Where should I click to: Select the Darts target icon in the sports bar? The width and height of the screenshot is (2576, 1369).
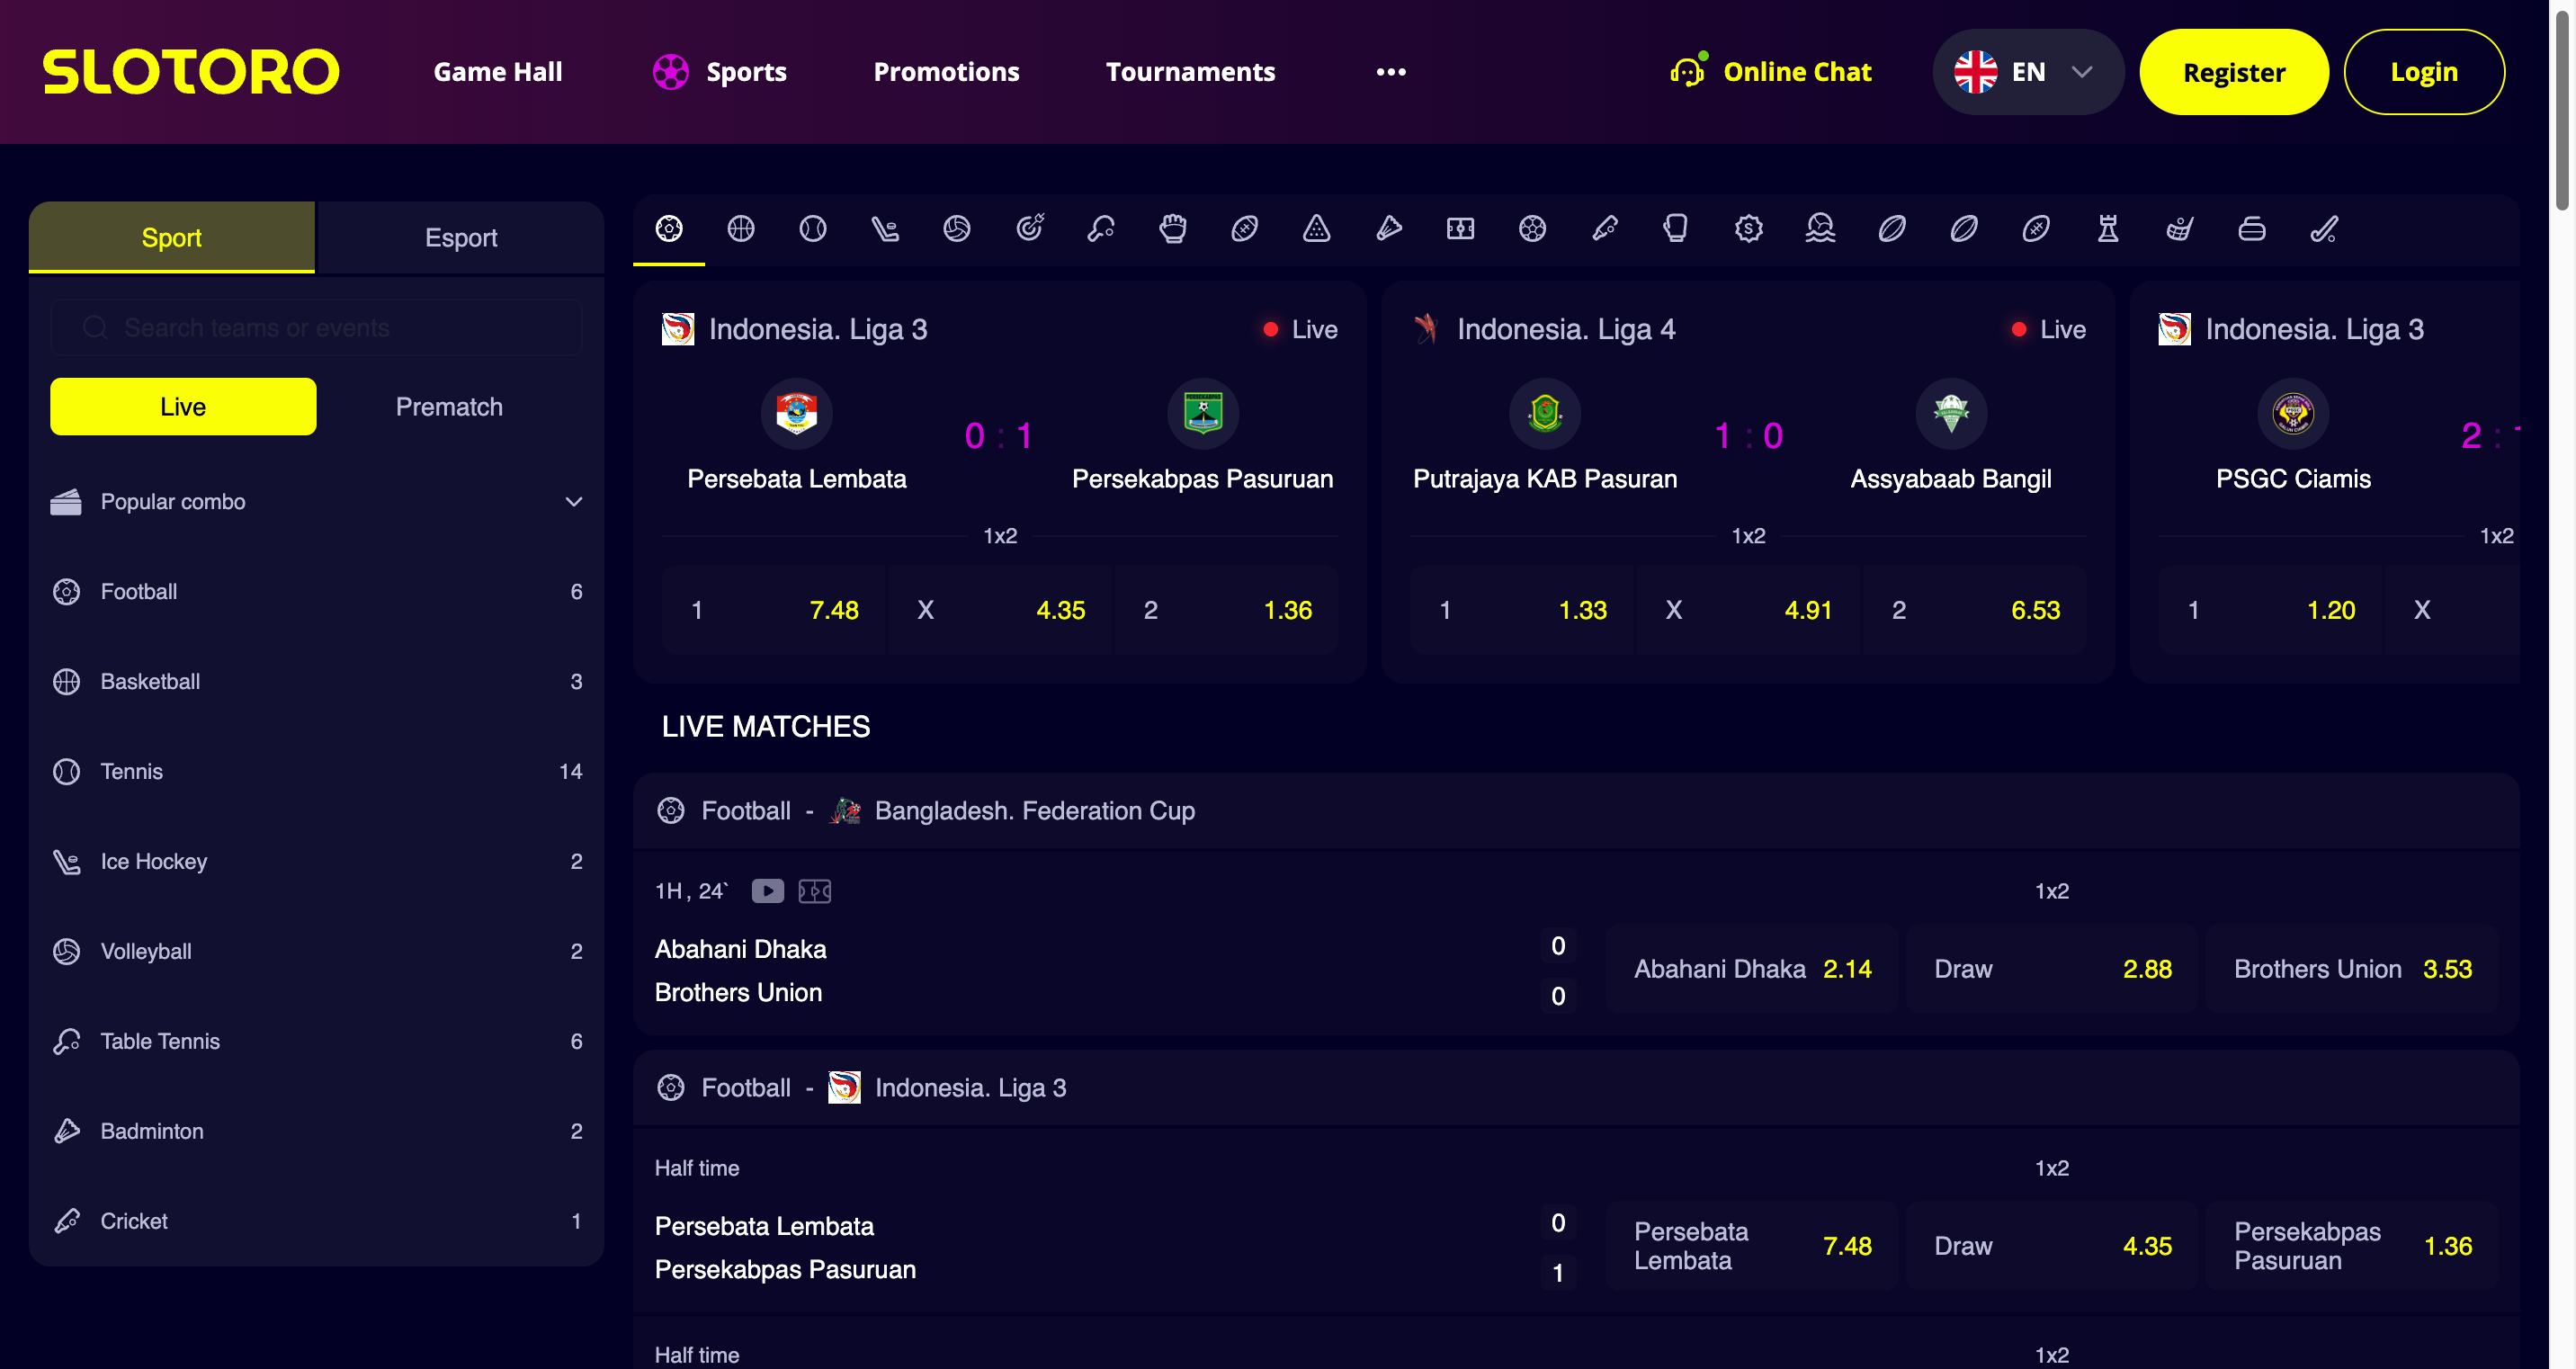(1029, 229)
